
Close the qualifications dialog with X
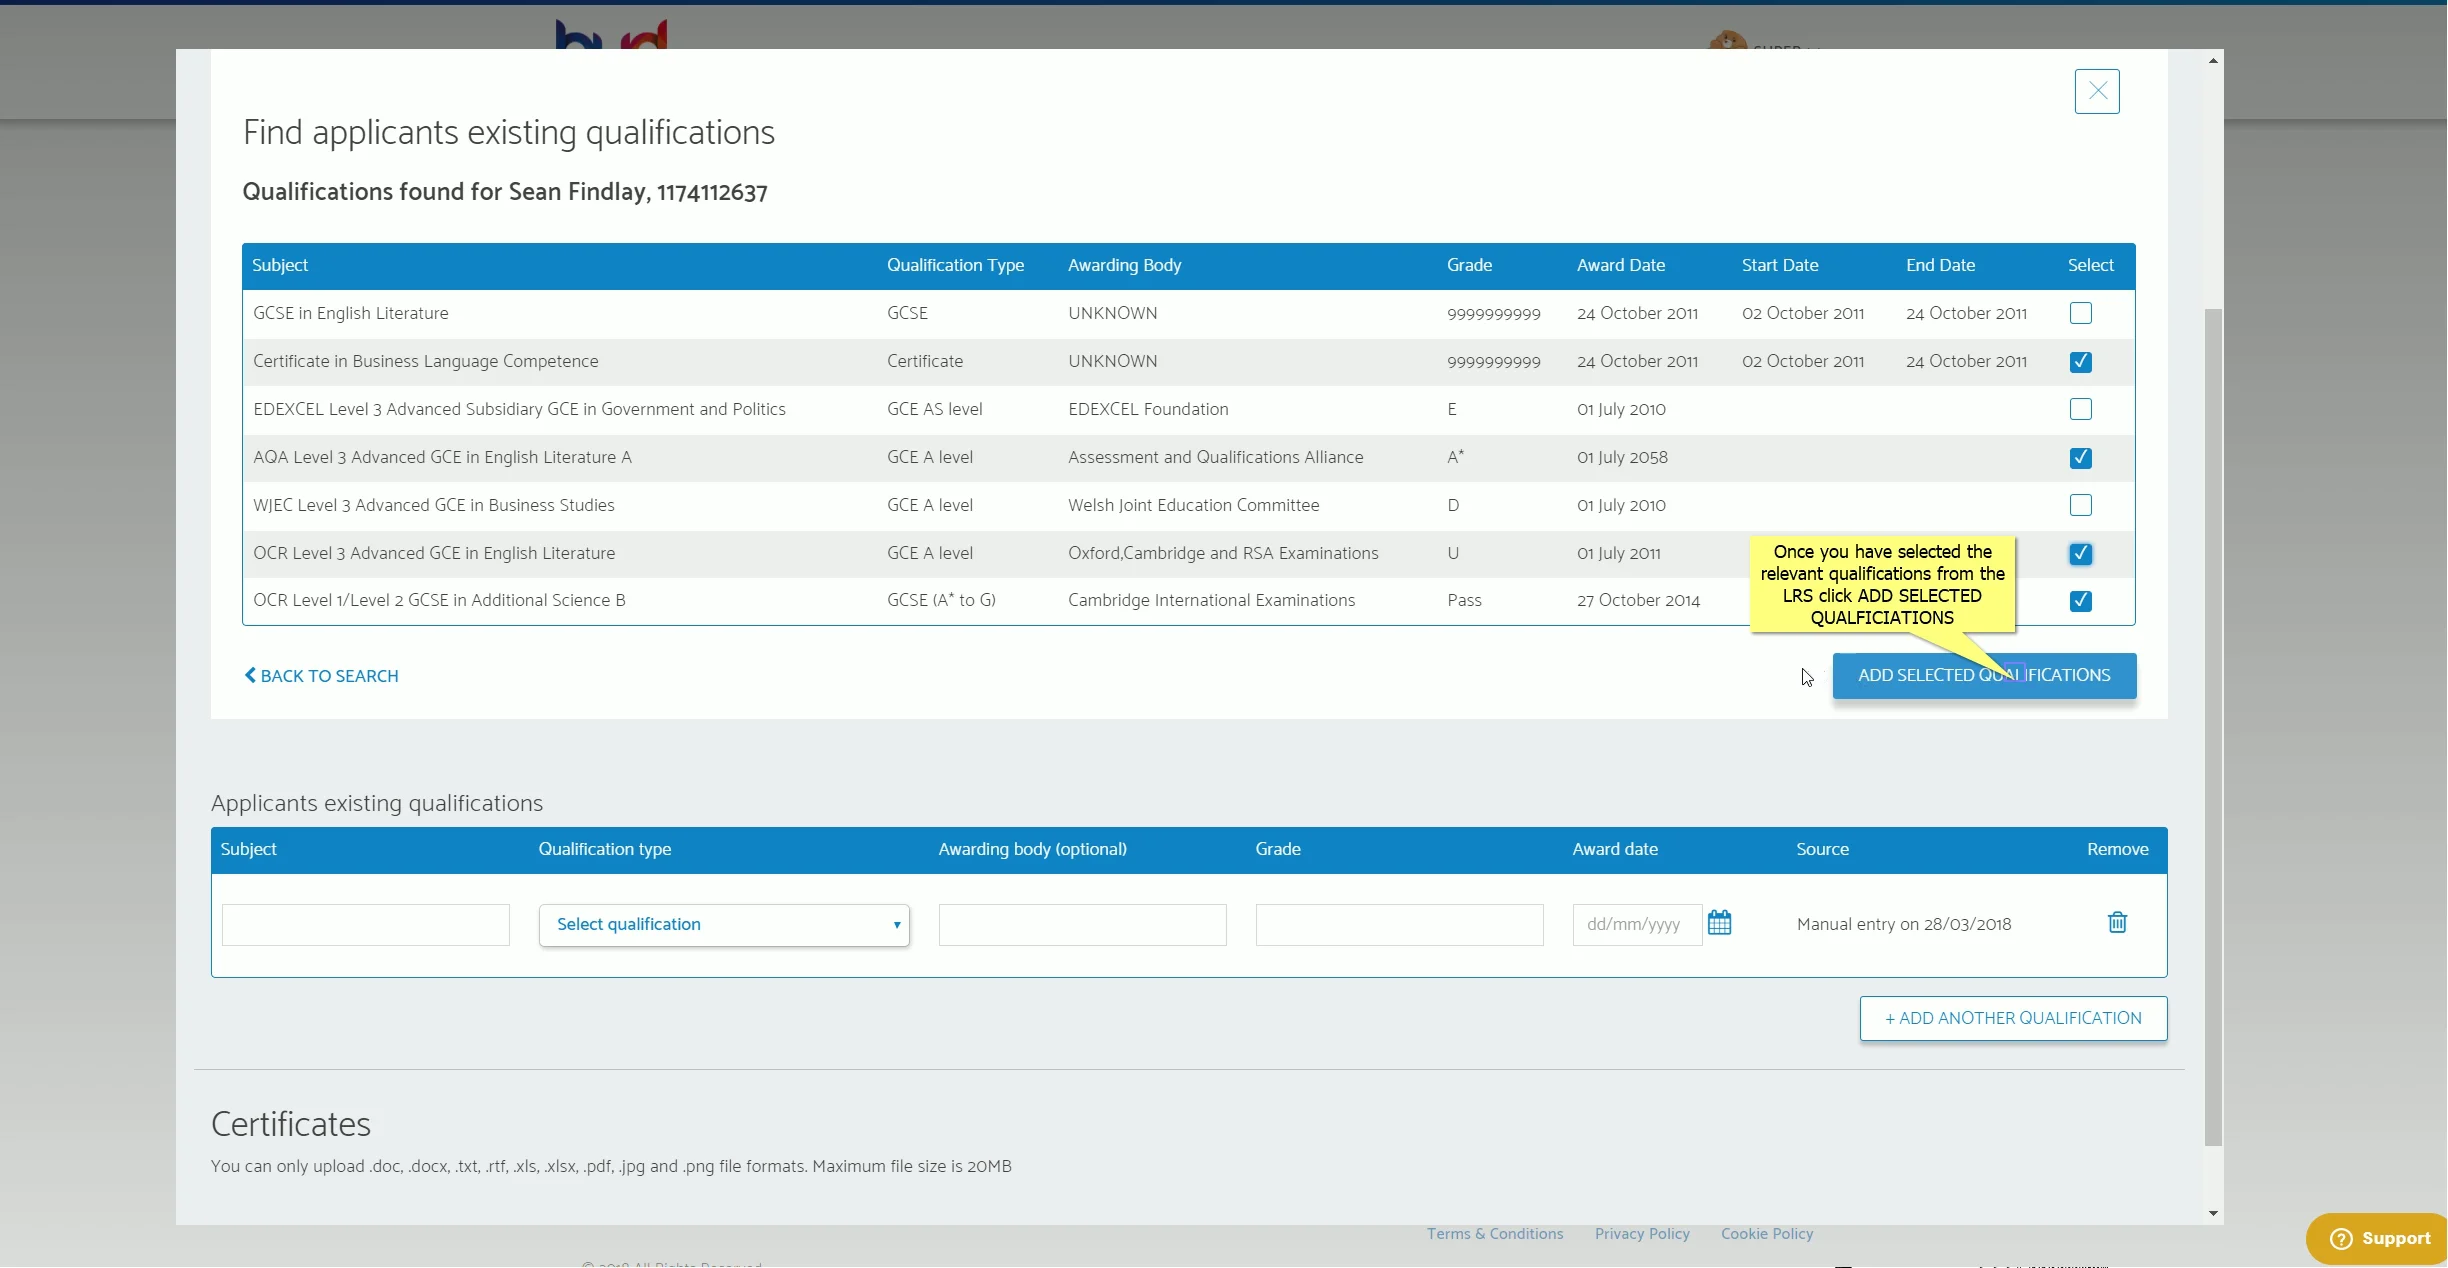tap(2097, 91)
